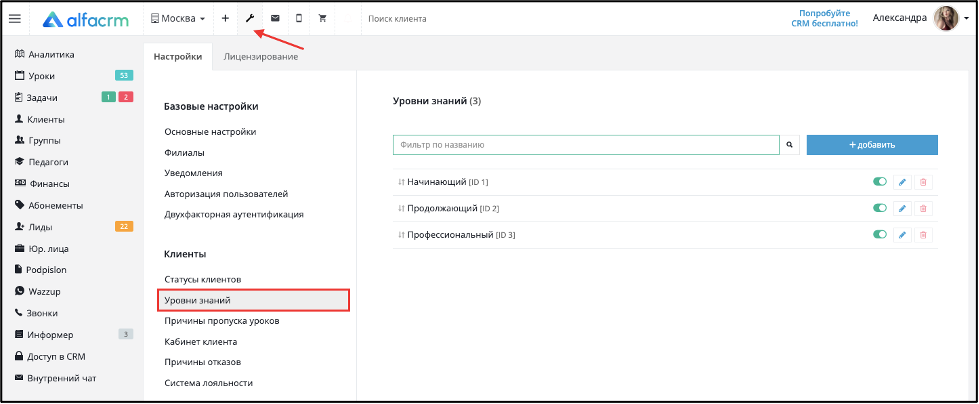Click the envelope mail icon in the top bar
The height and width of the screenshot is (404, 979).
point(275,19)
